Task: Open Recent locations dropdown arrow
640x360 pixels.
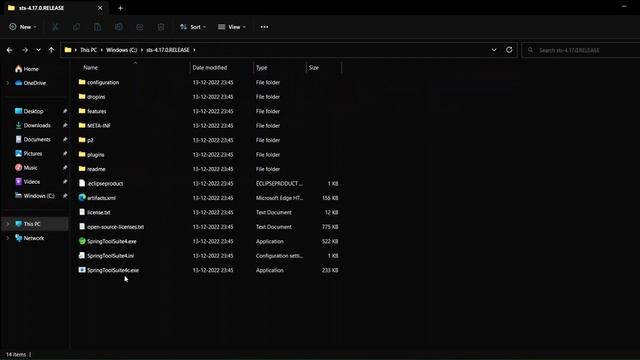Action: pos(38,50)
